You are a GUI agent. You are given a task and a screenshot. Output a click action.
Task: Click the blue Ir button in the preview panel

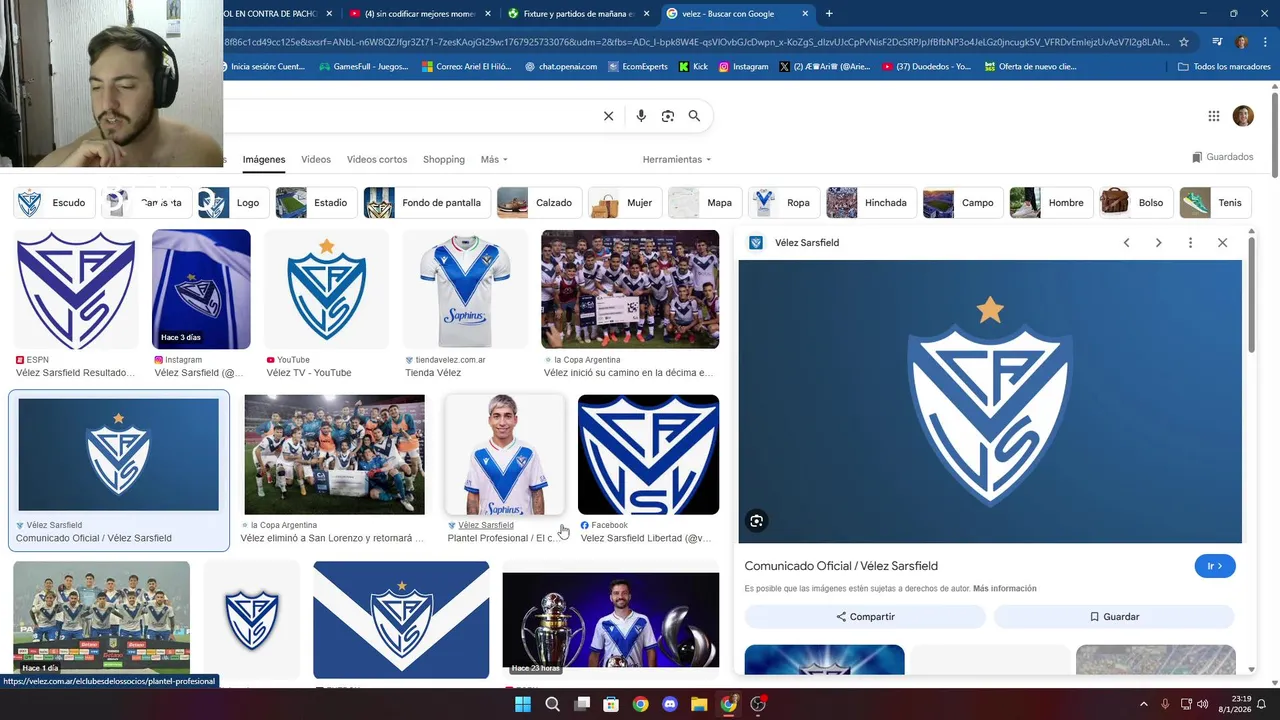[x=1215, y=566]
